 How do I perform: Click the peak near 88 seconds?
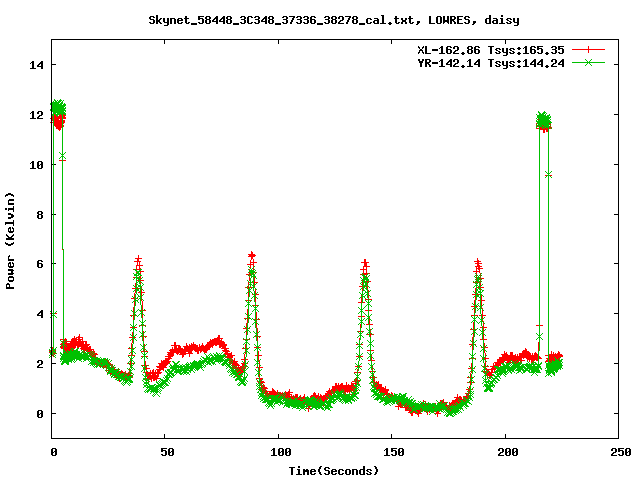click(252, 256)
